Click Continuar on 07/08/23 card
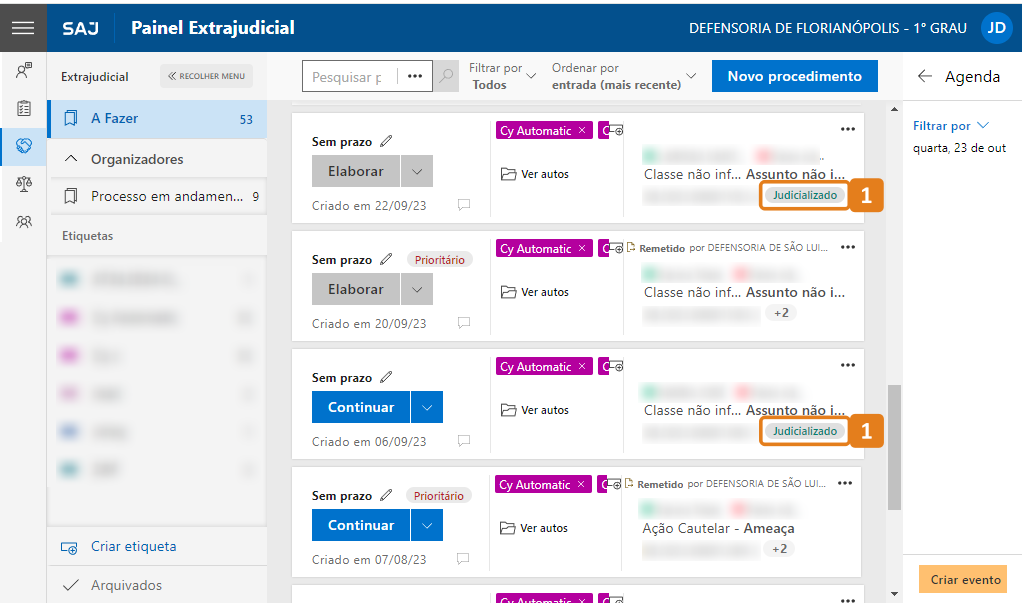Viewport: 1022px width, 603px height. 360,525
